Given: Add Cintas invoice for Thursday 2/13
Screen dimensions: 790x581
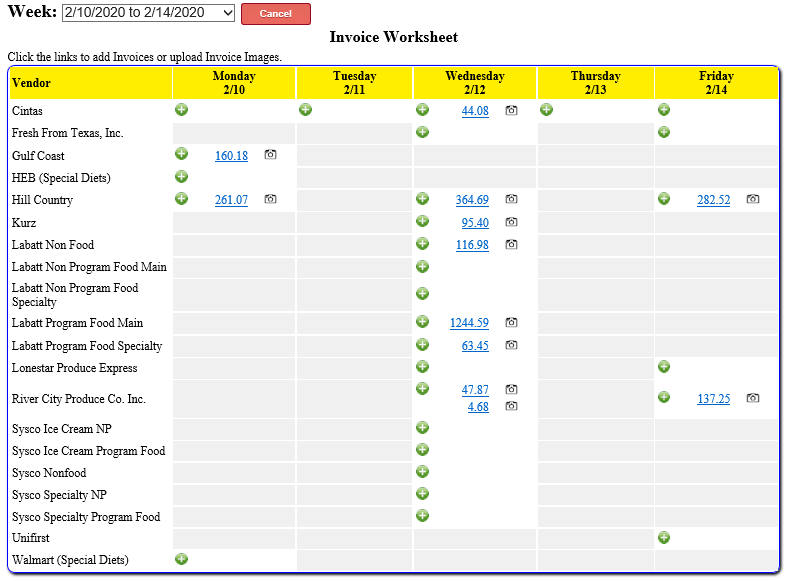Looking at the screenshot, I should tap(546, 109).
